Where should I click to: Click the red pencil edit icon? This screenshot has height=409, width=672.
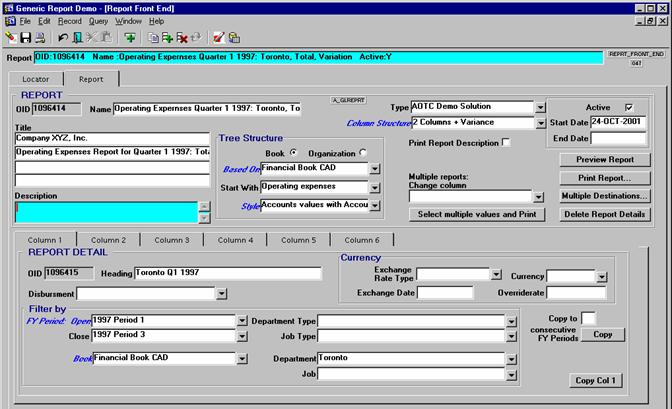pyautogui.click(x=219, y=38)
